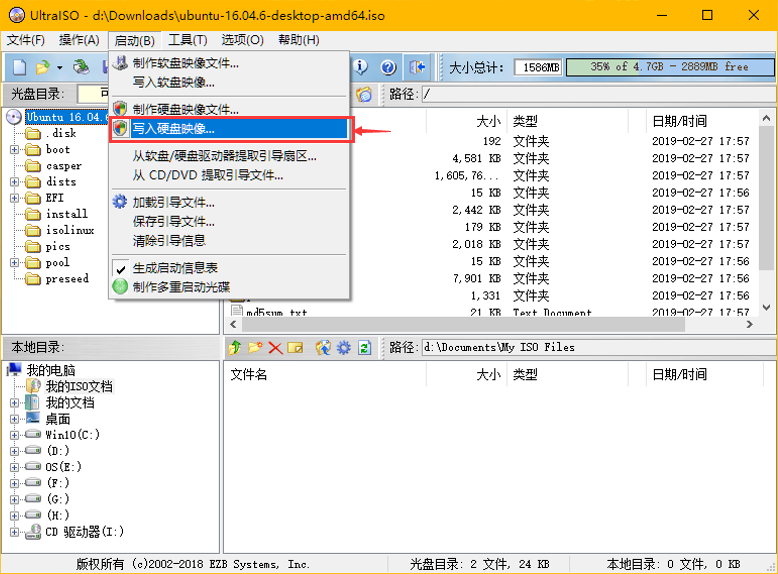The height and width of the screenshot is (574, 778).
Task: Click the Exit door toolbar icon
Action: click(x=417, y=67)
